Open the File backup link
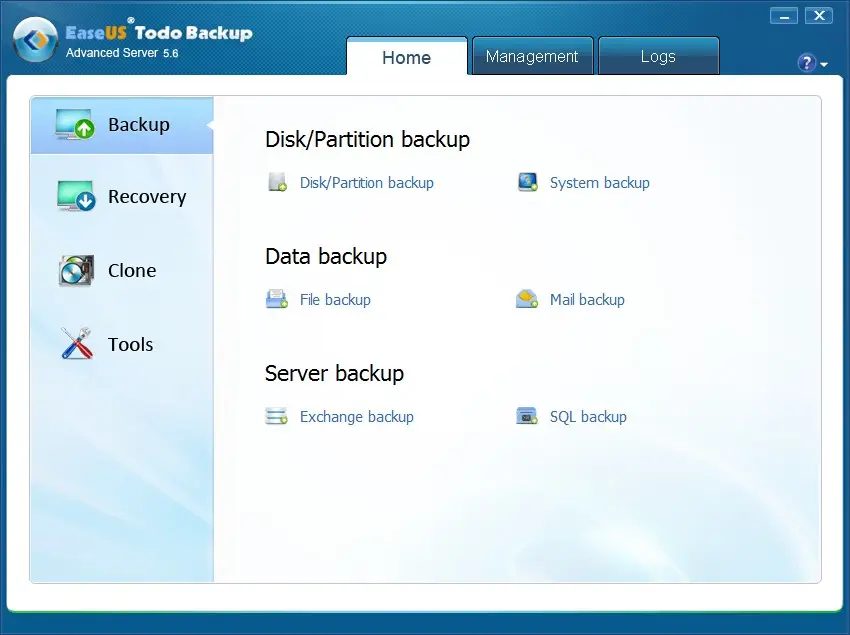The image size is (850, 635). pyautogui.click(x=335, y=299)
